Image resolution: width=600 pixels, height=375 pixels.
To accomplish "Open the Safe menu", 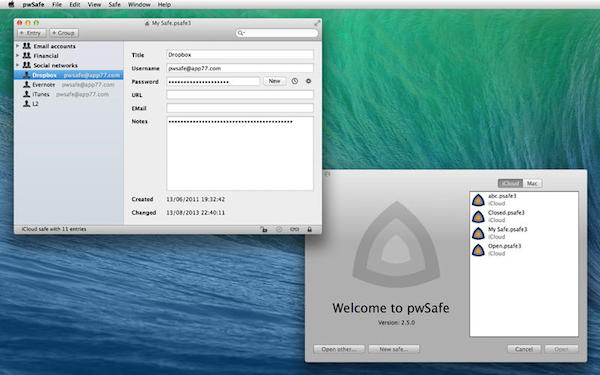I will click(x=114, y=5).
